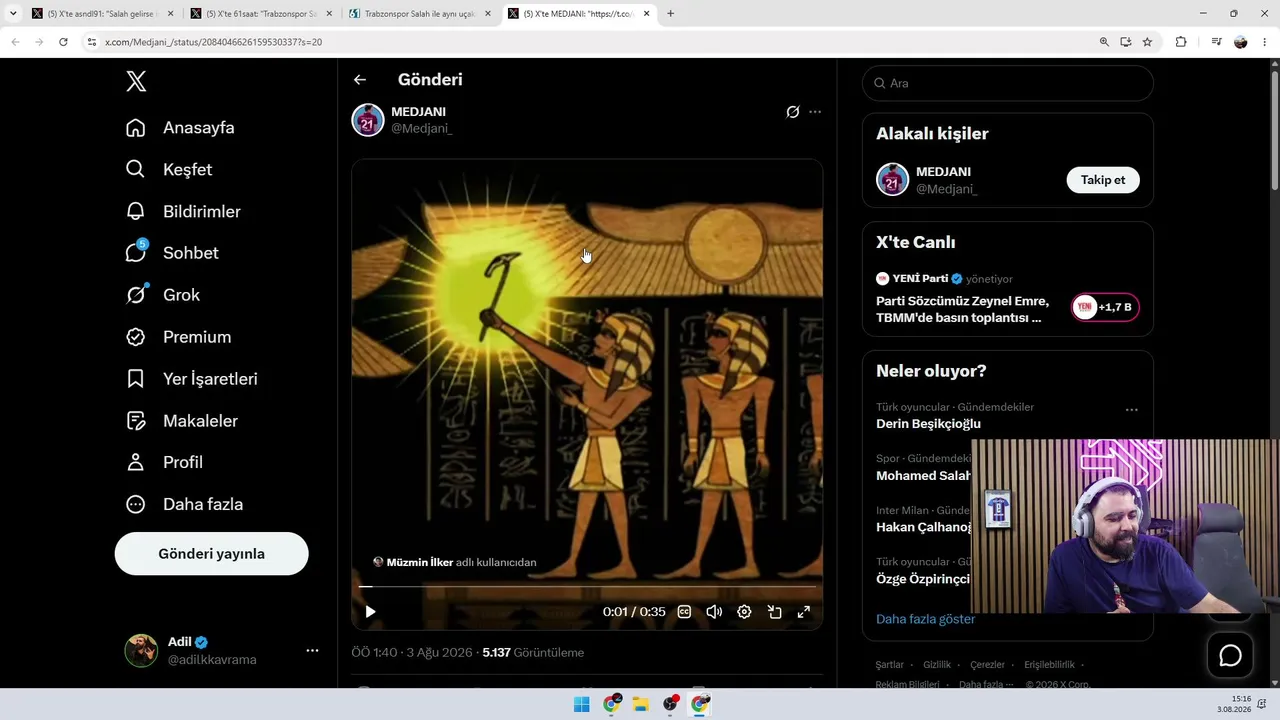Open MEDJANI in Alakalı kişiler
The width and height of the screenshot is (1280, 720).
point(943,172)
